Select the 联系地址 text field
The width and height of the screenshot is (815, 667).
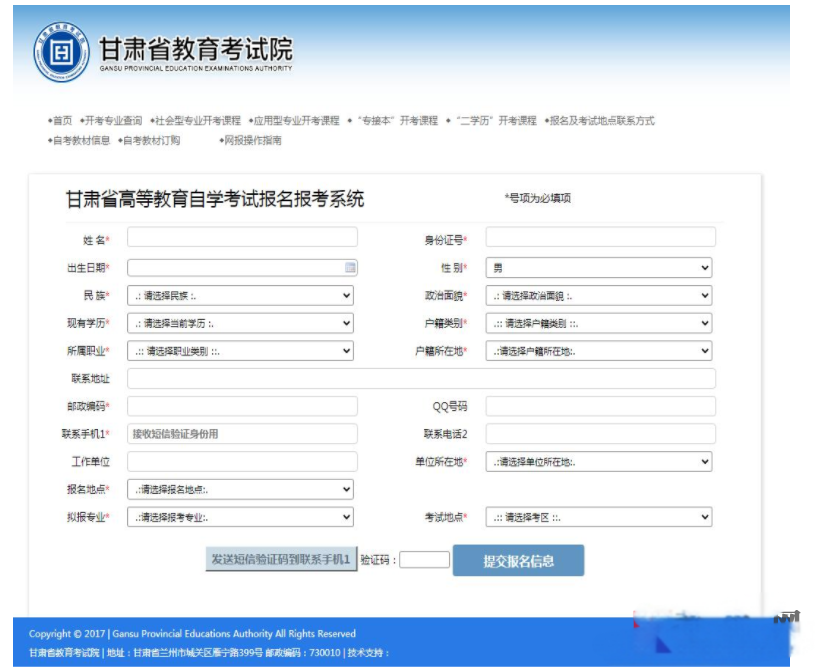[421, 379]
